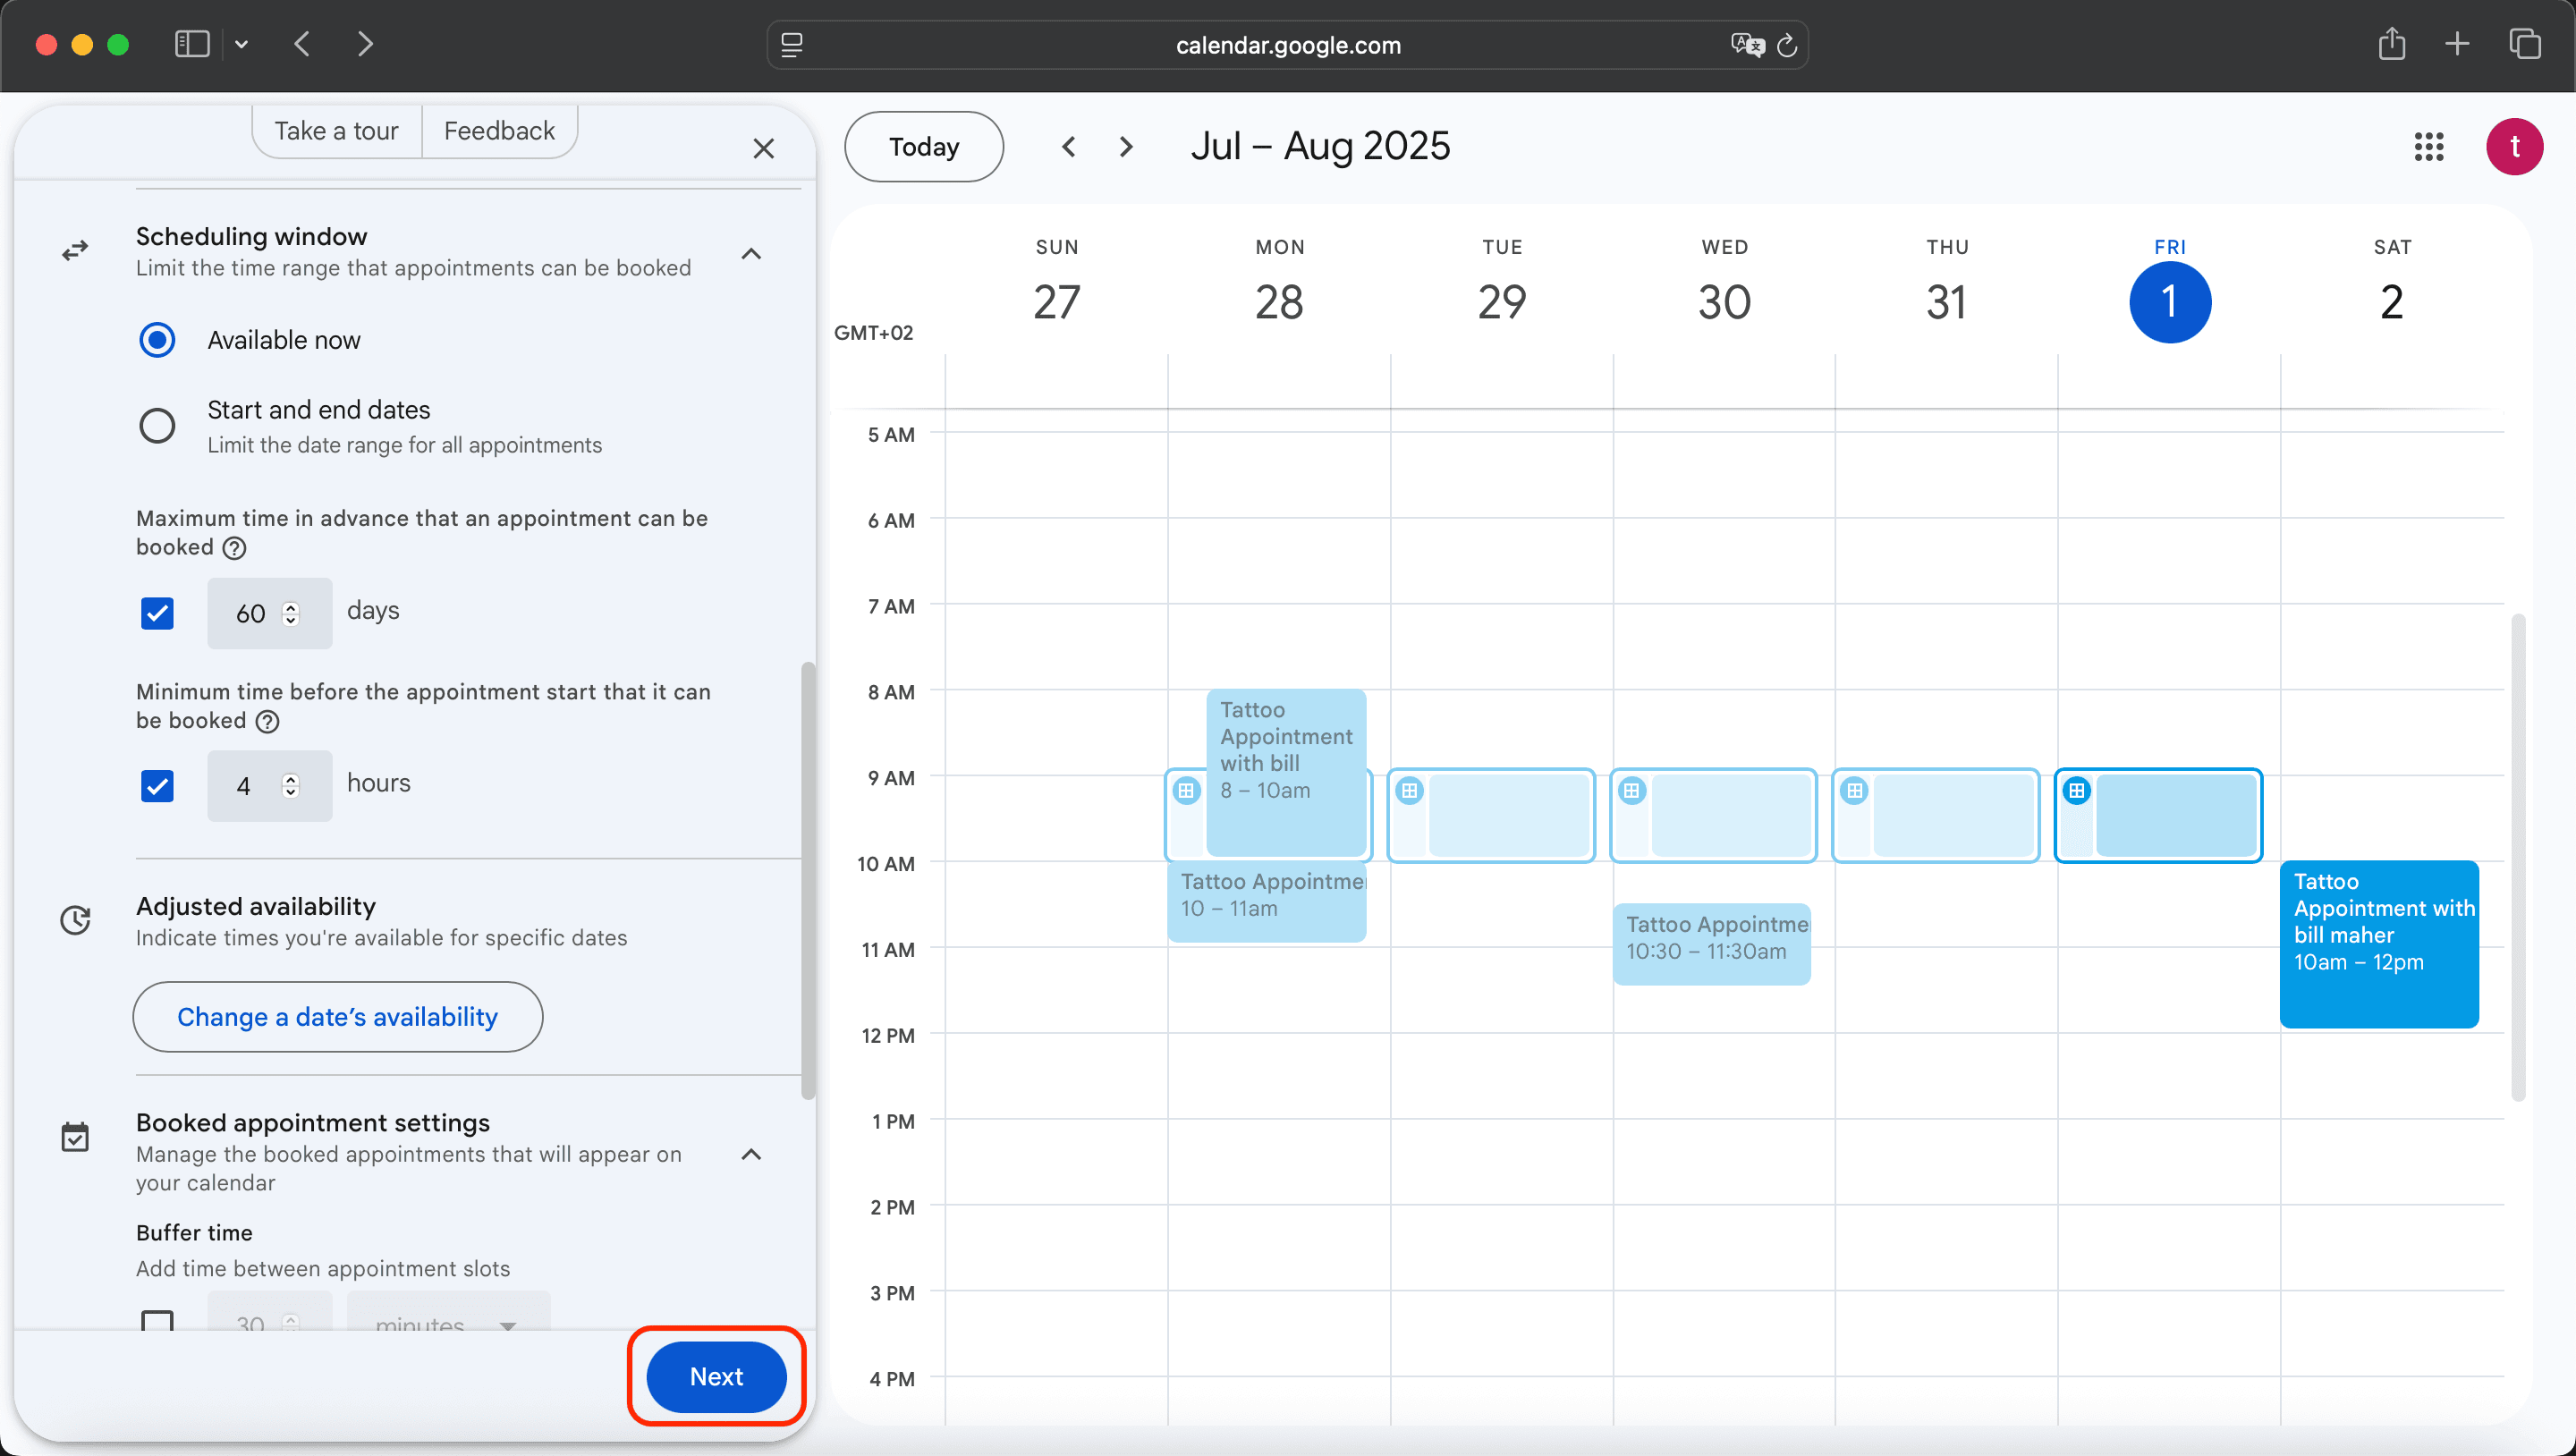
Task: Uncheck the 4 hours minimum checkbox
Action: pos(157,786)
